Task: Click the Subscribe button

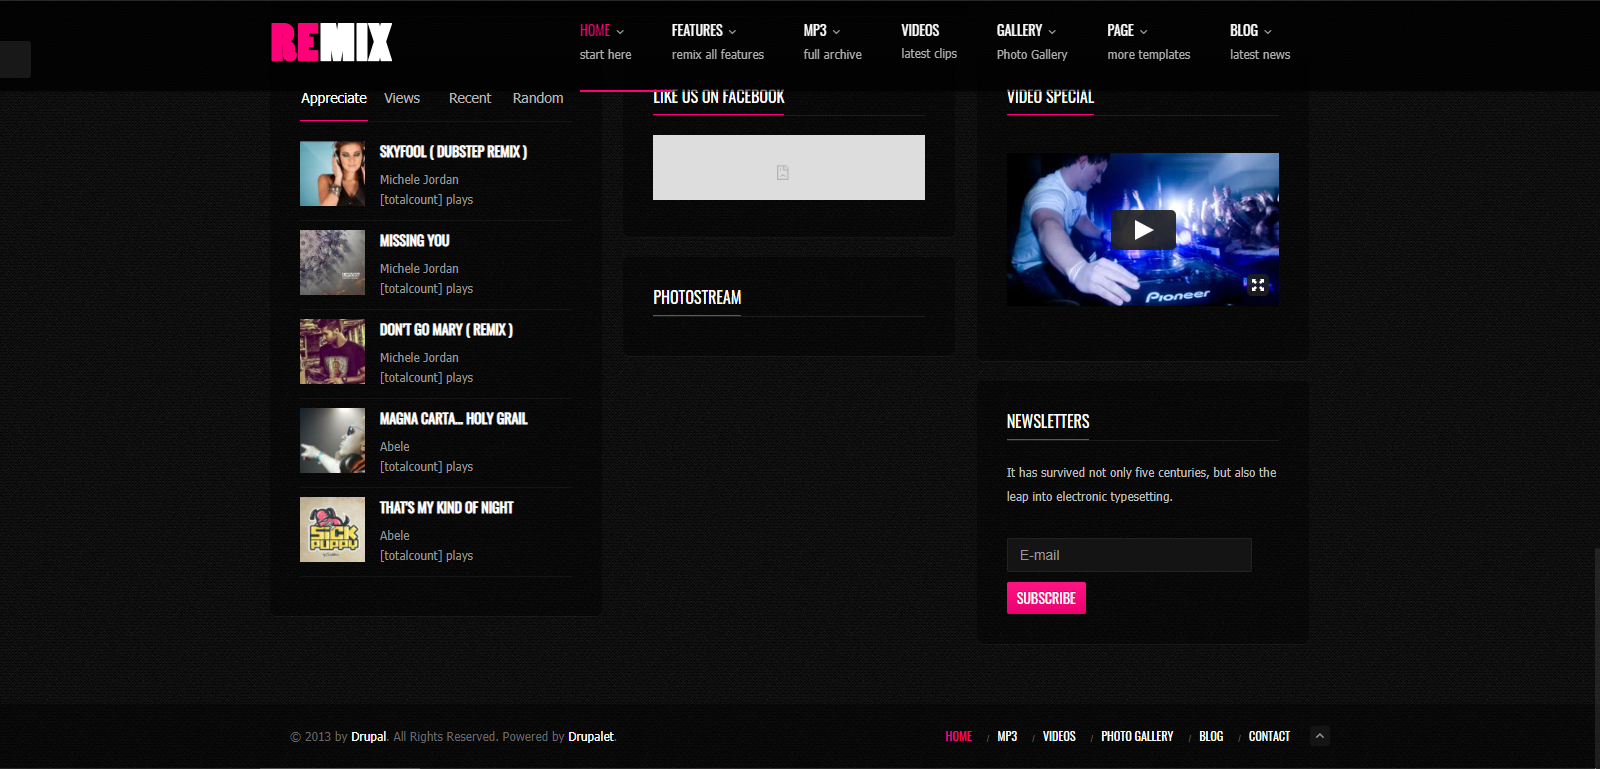Action: [x=1046, y=598]
